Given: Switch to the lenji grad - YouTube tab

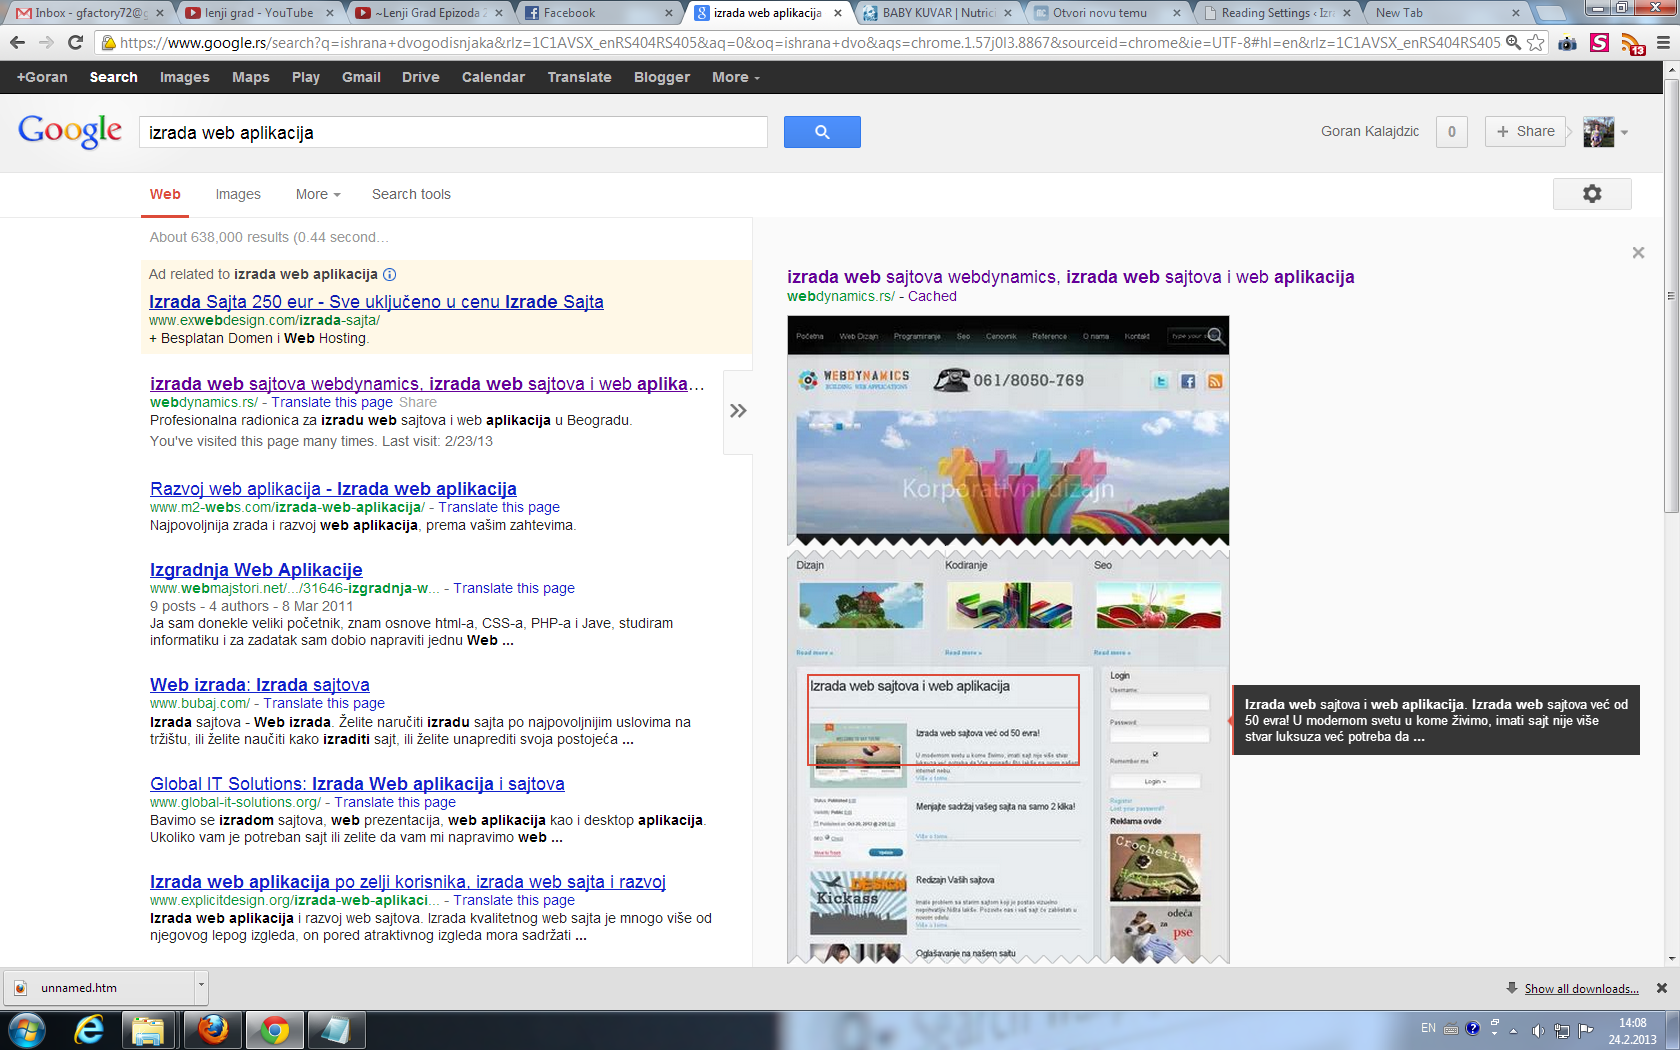Looking at the screenshot, I should tap(257, 13).
